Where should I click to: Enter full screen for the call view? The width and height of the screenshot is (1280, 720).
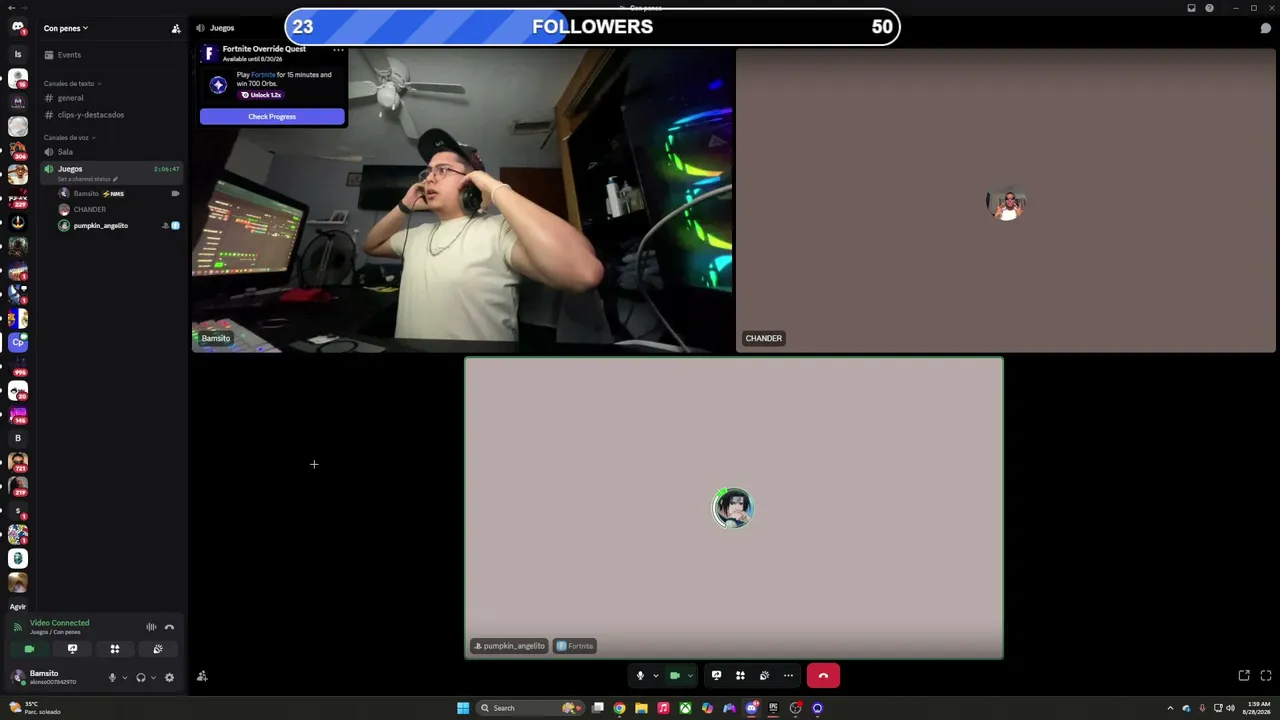click(1266, 676)
